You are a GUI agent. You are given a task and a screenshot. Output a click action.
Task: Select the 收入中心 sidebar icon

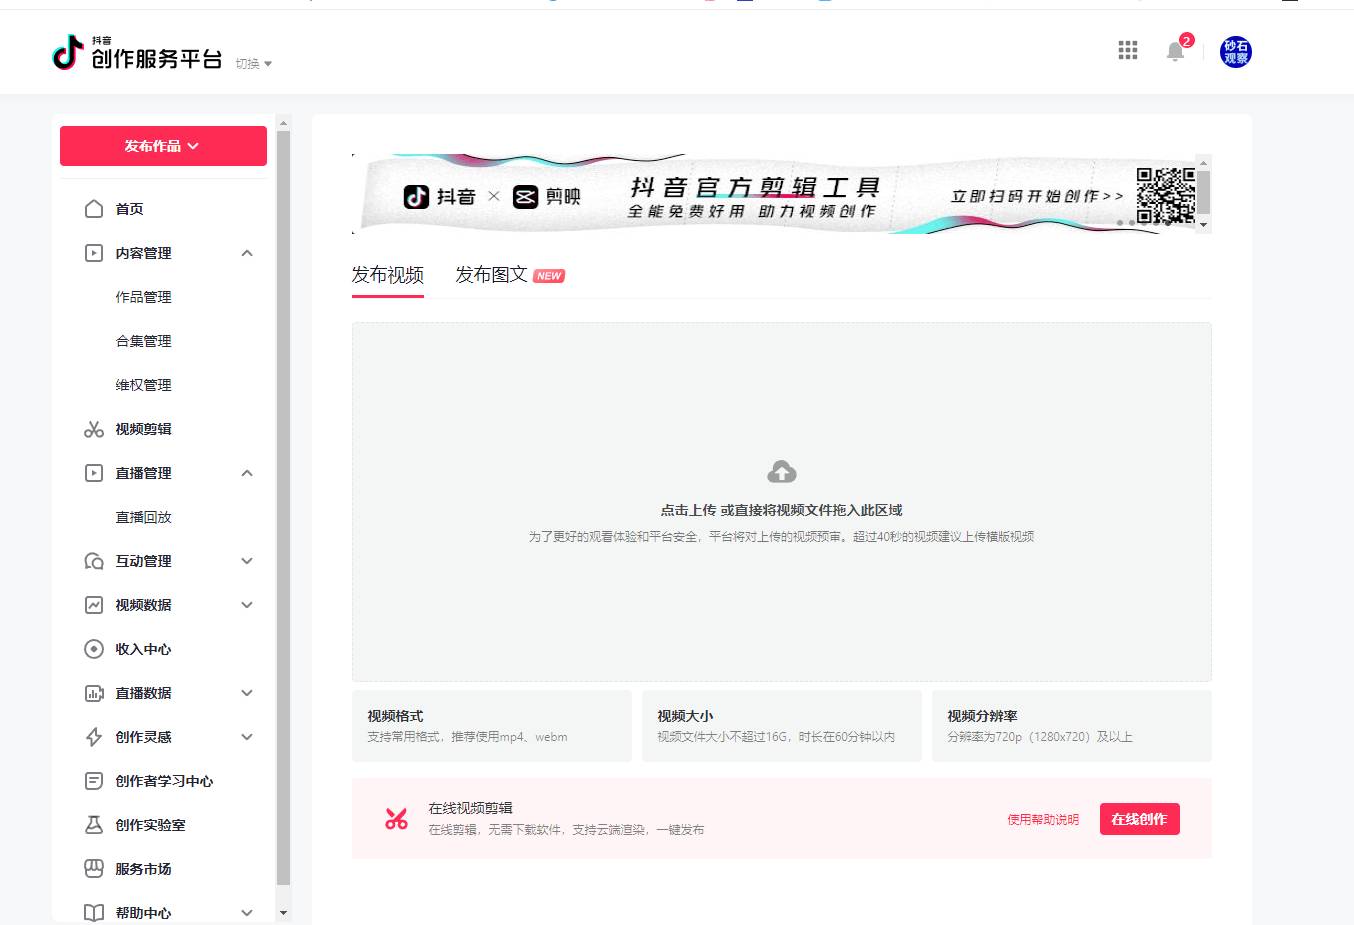point(93,649)
